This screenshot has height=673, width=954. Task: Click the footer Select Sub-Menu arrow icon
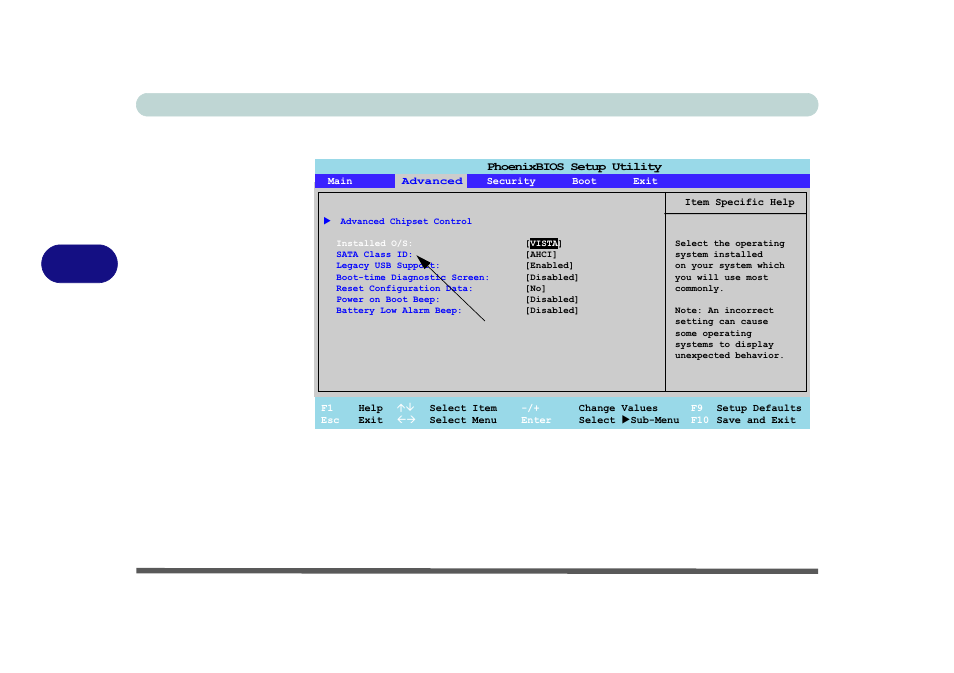click(625, 420)
